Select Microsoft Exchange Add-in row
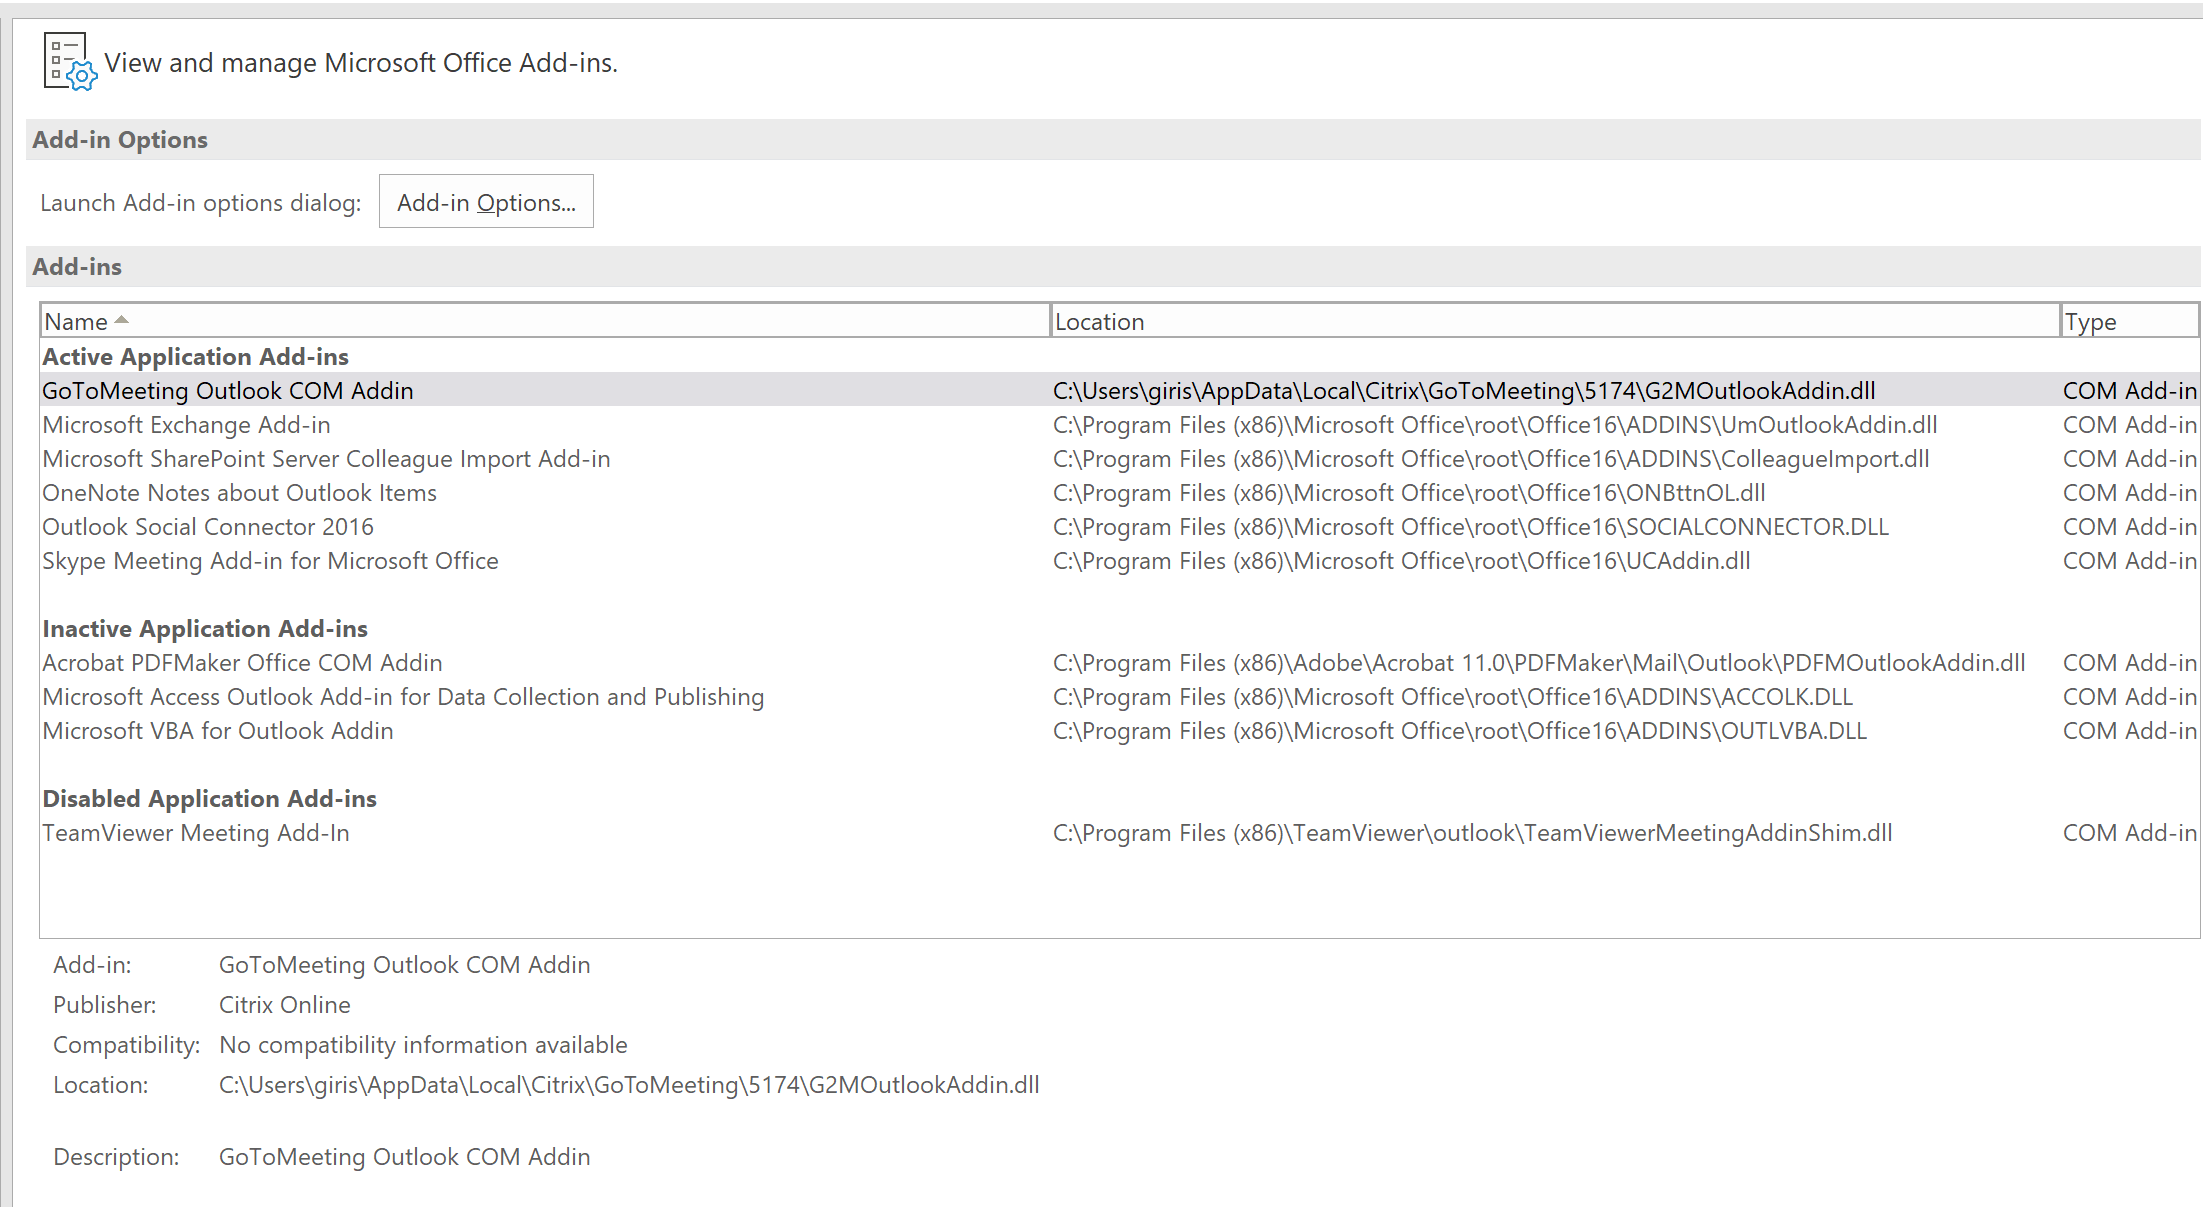The height and width of the screenshot is (1207, 2203). pyautogui.click(x=1120, y=424)
